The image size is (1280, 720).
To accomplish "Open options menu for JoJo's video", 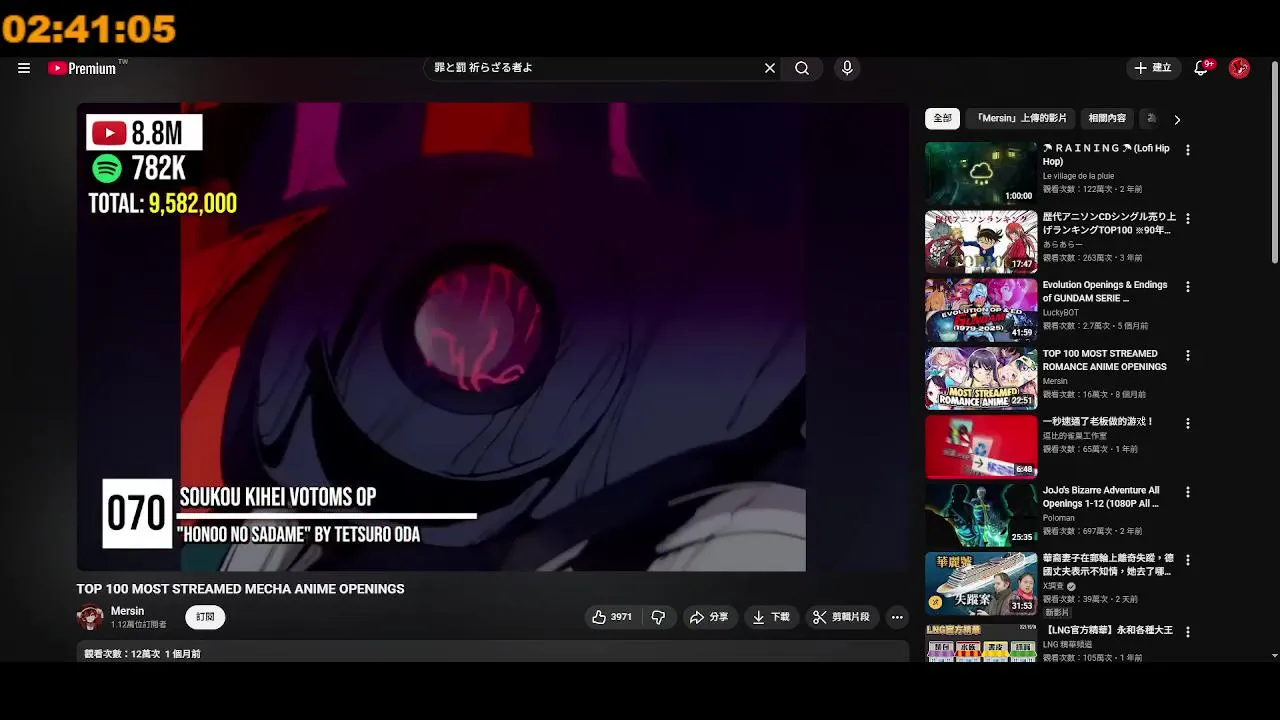I will pyautogui.click(x=1188, y=492).
